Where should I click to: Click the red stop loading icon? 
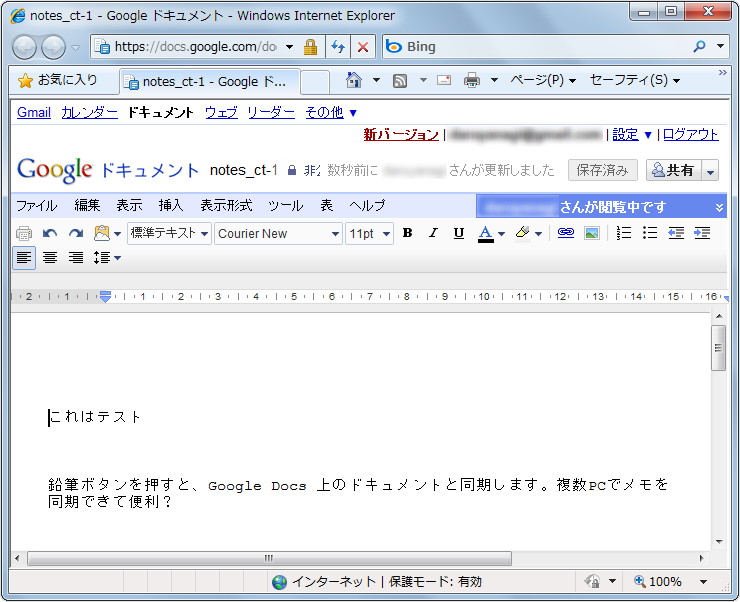[363, 47]
